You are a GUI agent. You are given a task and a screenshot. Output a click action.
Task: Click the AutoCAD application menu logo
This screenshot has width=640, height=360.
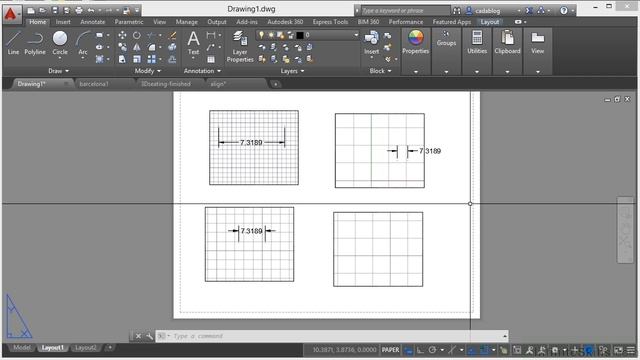11,14
